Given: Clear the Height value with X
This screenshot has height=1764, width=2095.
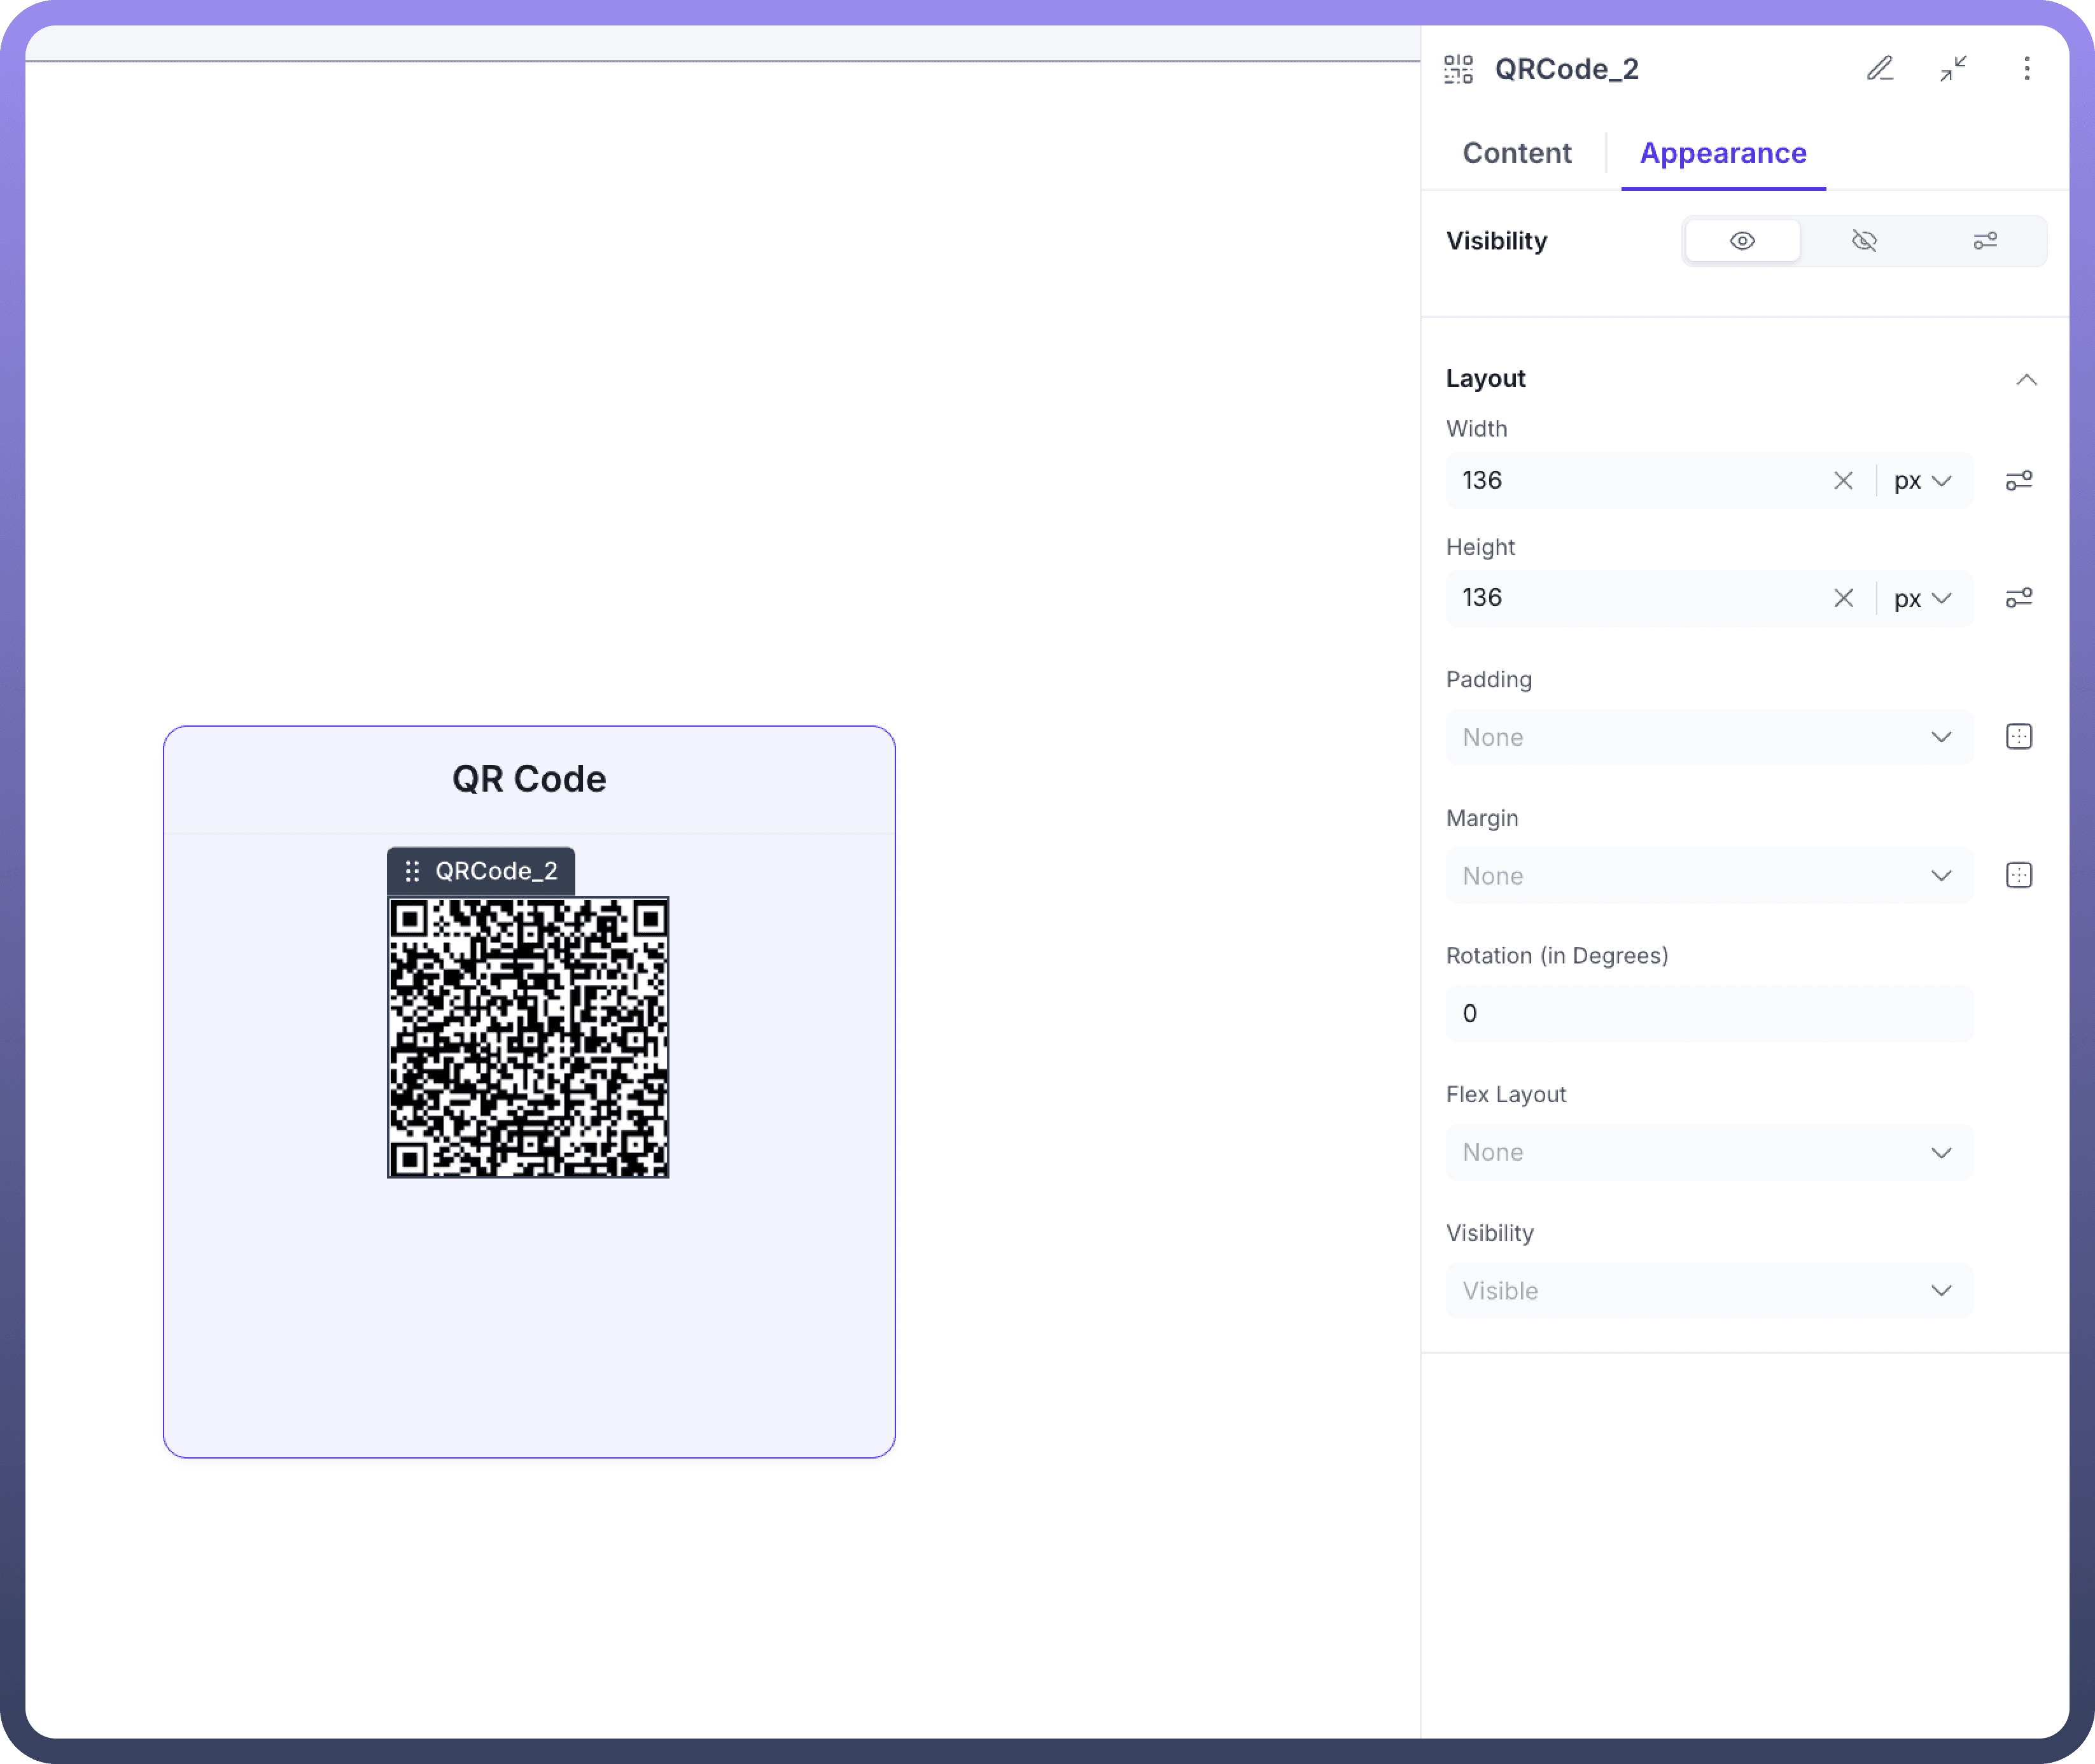Looking at the screenshot, I should click(1843, 598).
